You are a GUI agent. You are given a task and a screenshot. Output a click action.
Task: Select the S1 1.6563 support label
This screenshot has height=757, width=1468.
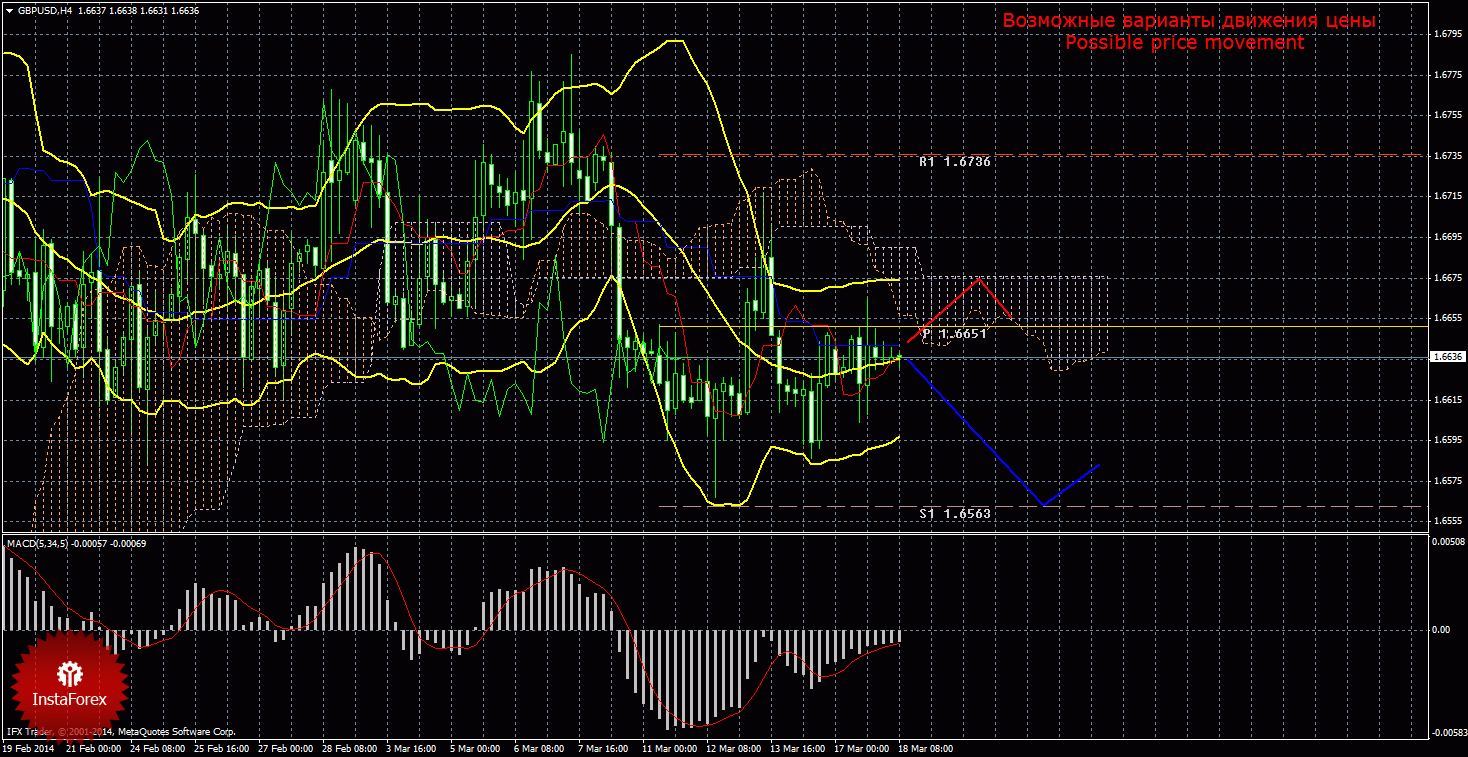[x=955, y=513]
